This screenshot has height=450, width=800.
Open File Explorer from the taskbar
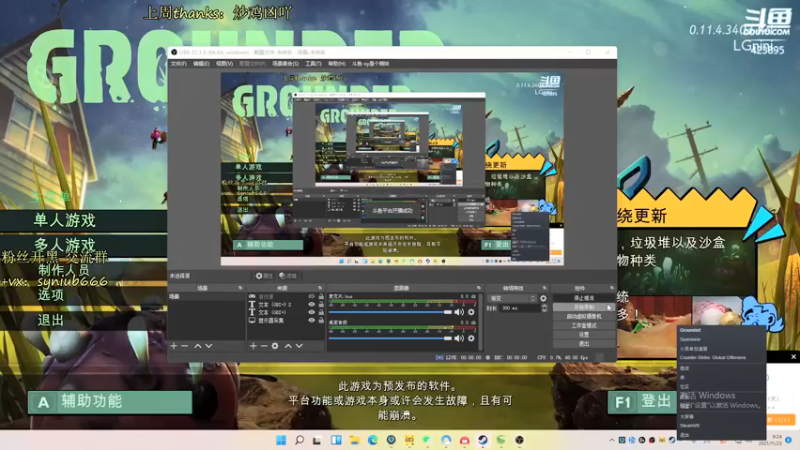(x=354, y=440)
